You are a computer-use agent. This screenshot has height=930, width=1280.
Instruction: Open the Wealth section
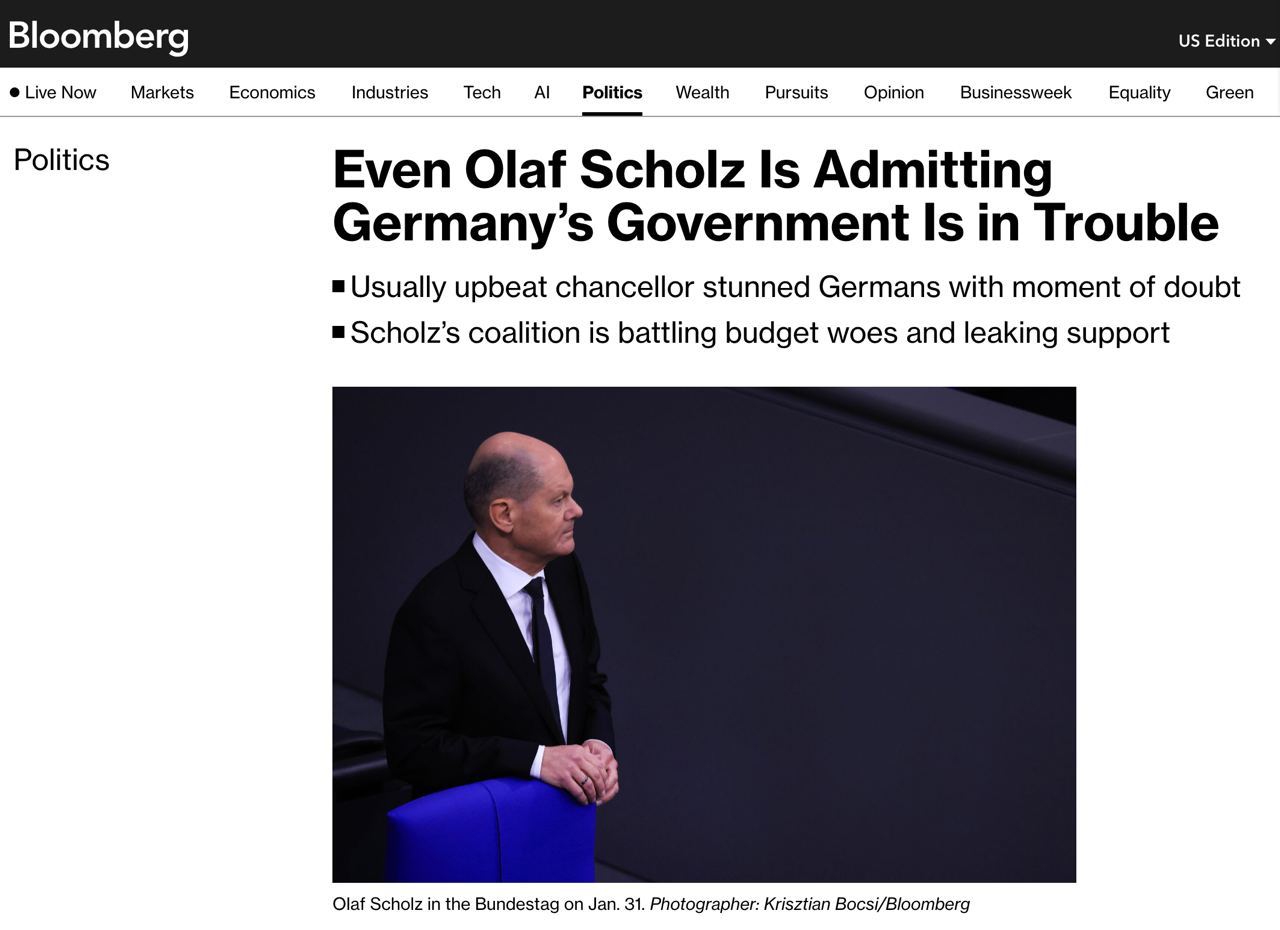tap(702, 93)
